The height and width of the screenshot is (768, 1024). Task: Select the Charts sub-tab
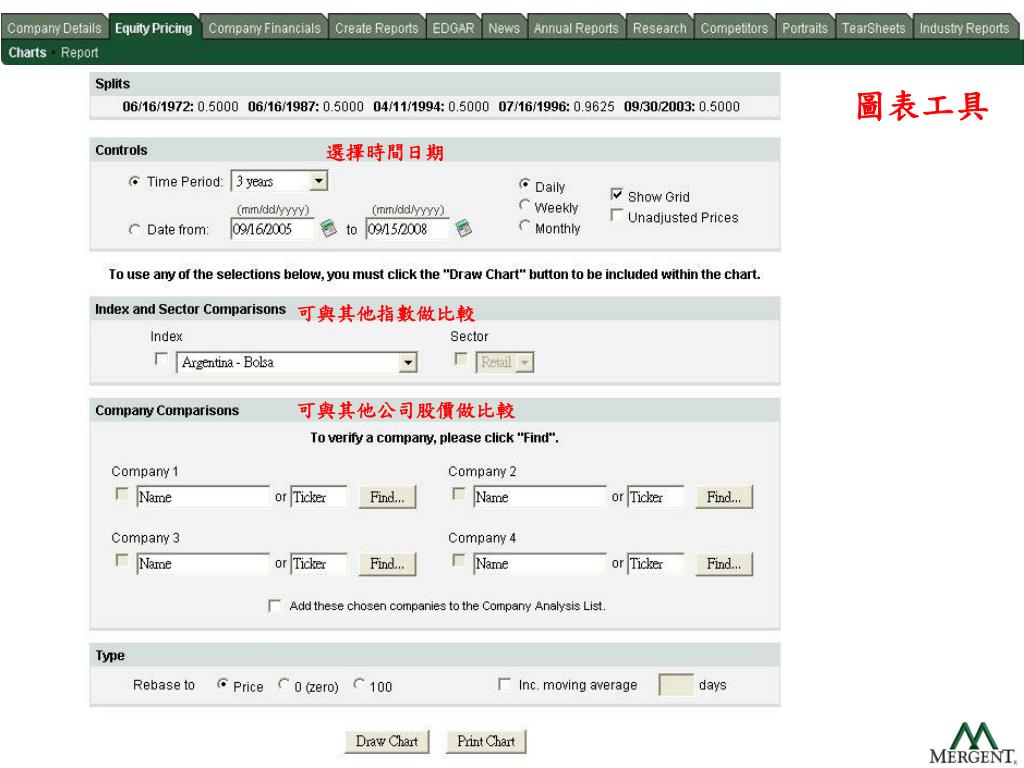click(27, 53)
